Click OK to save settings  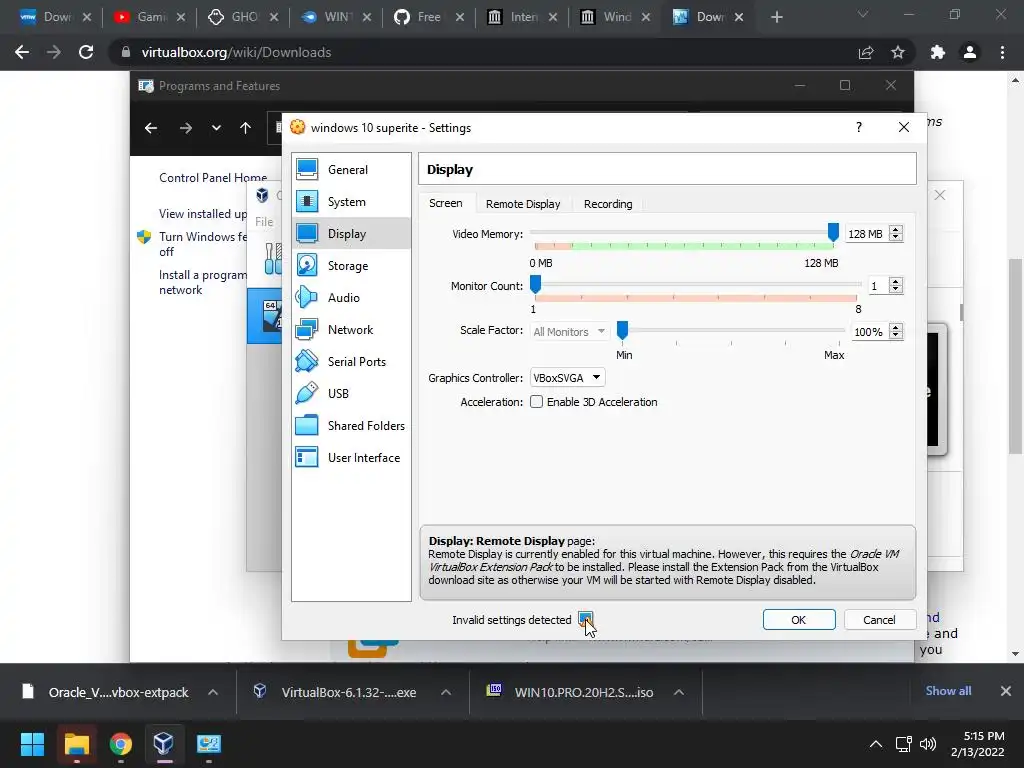799,620
